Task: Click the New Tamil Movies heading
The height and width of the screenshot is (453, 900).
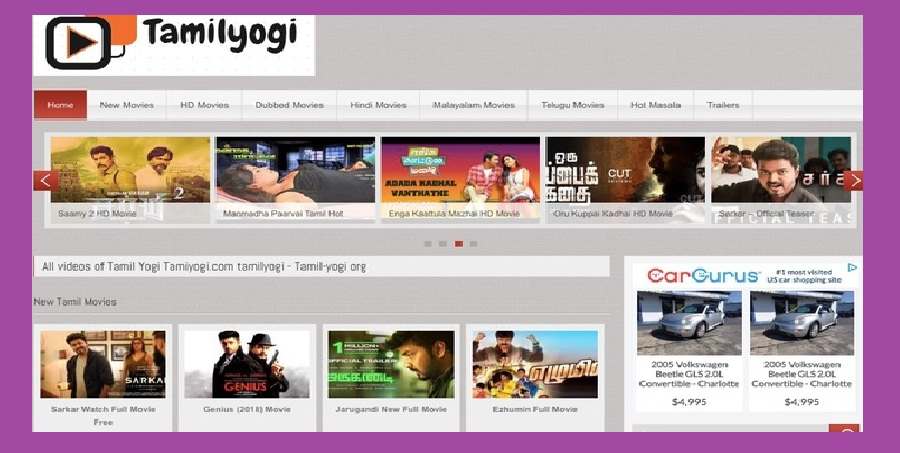Action: tap(75, 302)
